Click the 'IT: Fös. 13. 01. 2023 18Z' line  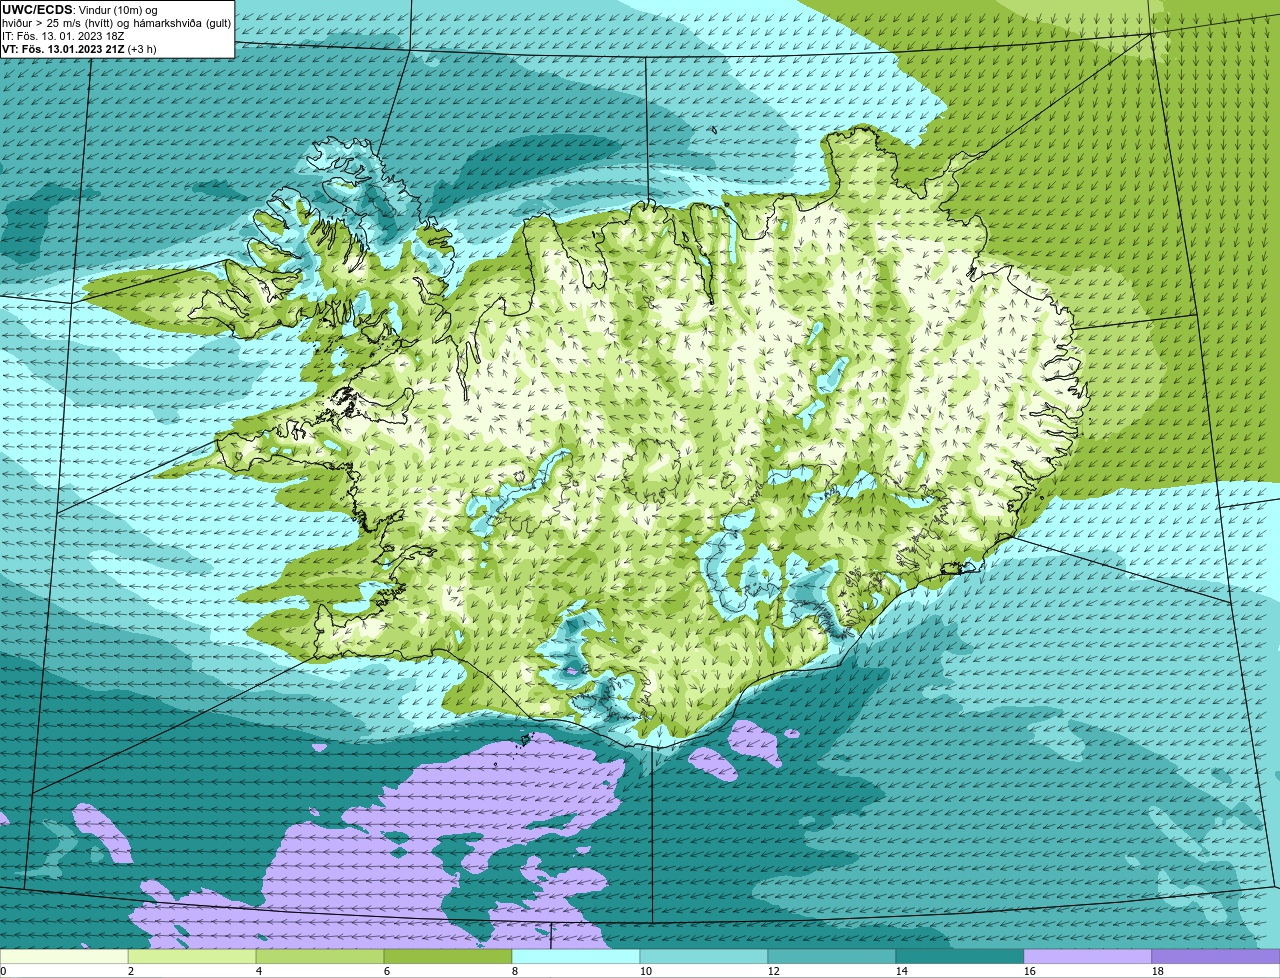[63, 36]
